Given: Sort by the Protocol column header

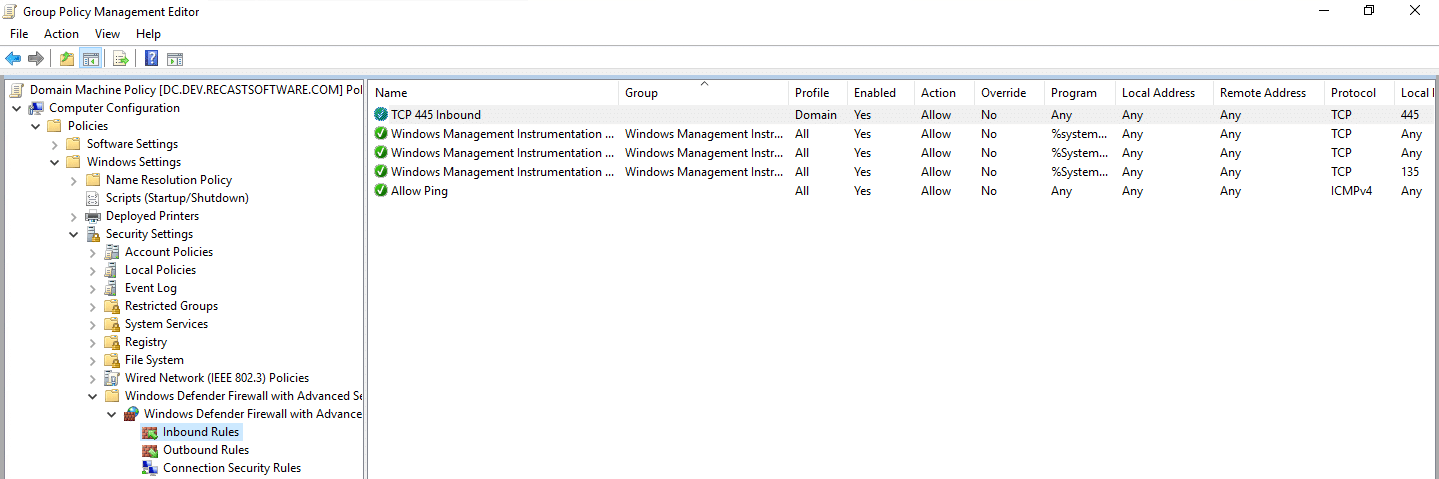Looking at the screenshot, I should (x=1353, y=93).
